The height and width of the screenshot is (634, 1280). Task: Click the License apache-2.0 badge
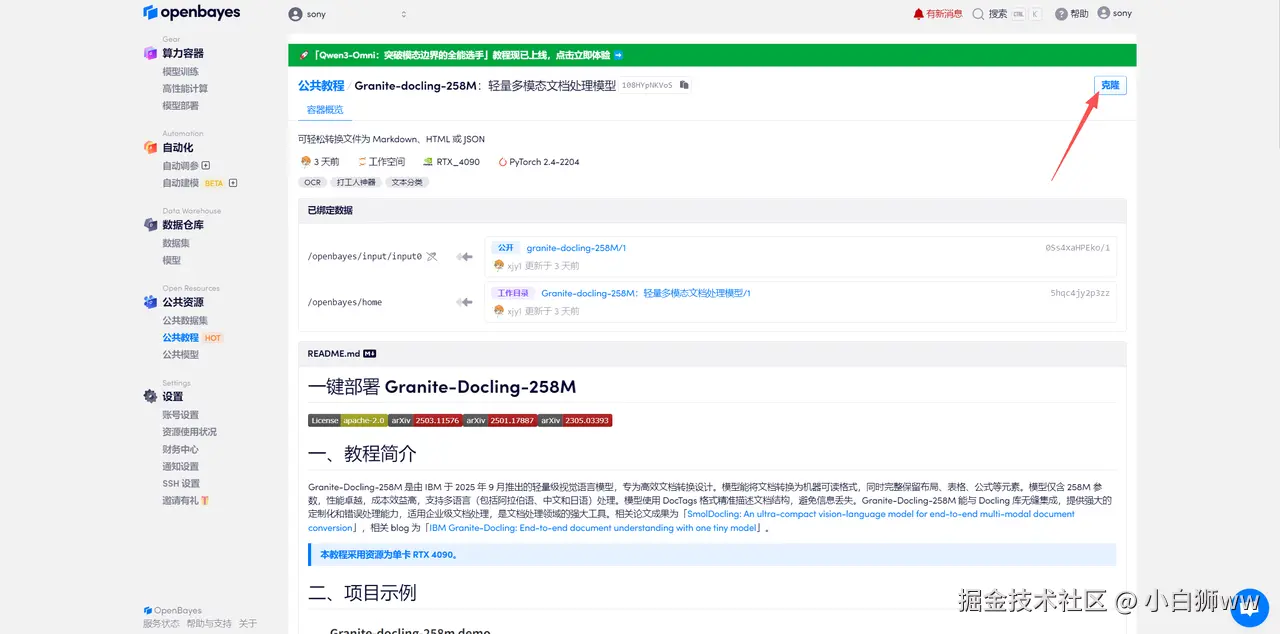(x=347, y=420)
